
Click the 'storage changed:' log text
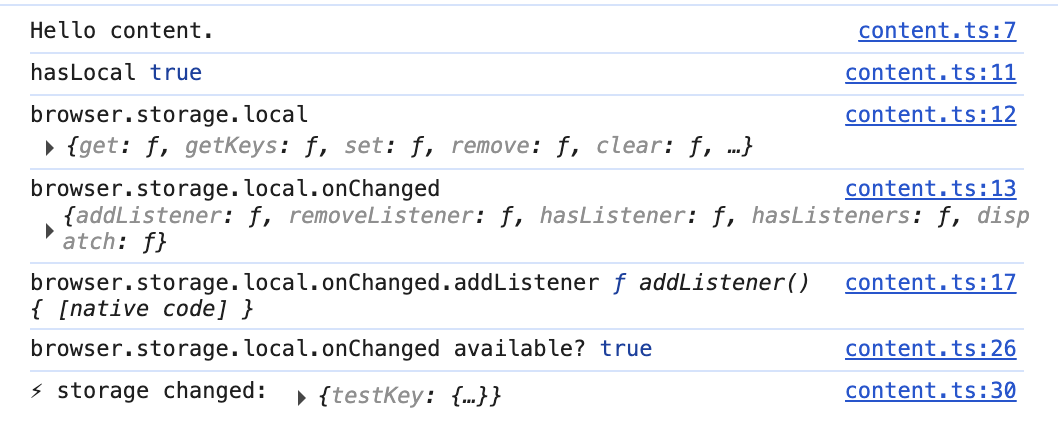162,391
